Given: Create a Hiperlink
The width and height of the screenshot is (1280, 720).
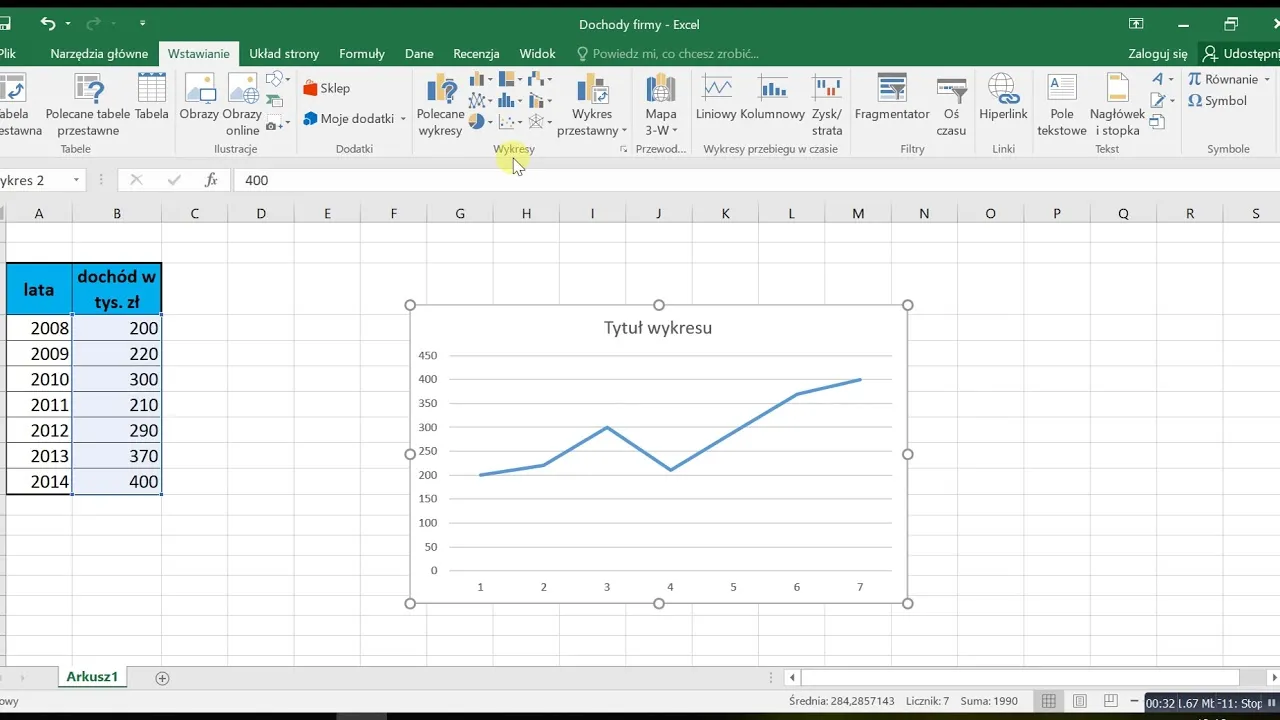Looking at the screenshot, I should click(x=1003, y=100).
